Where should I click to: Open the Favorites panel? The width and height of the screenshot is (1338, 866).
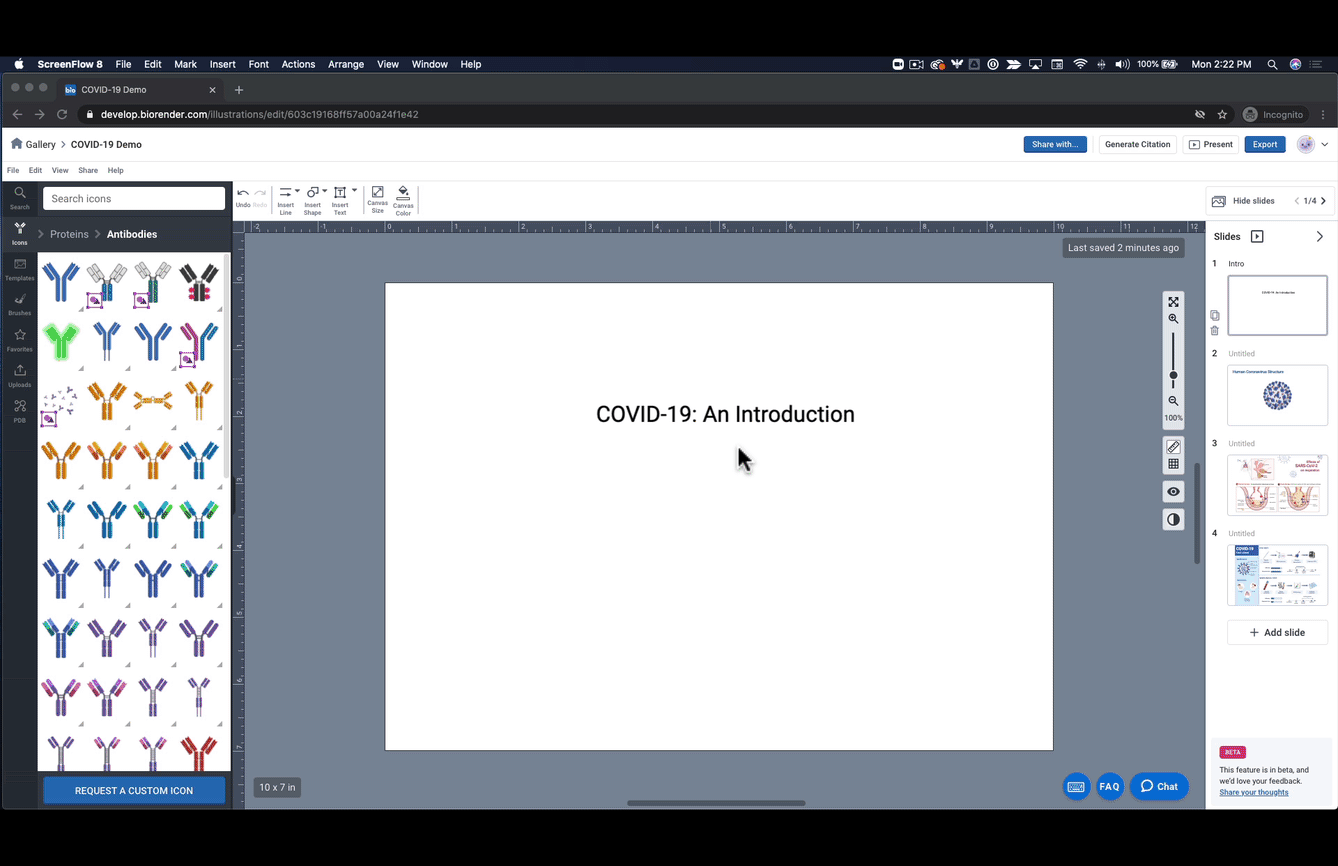pos(20,340)
